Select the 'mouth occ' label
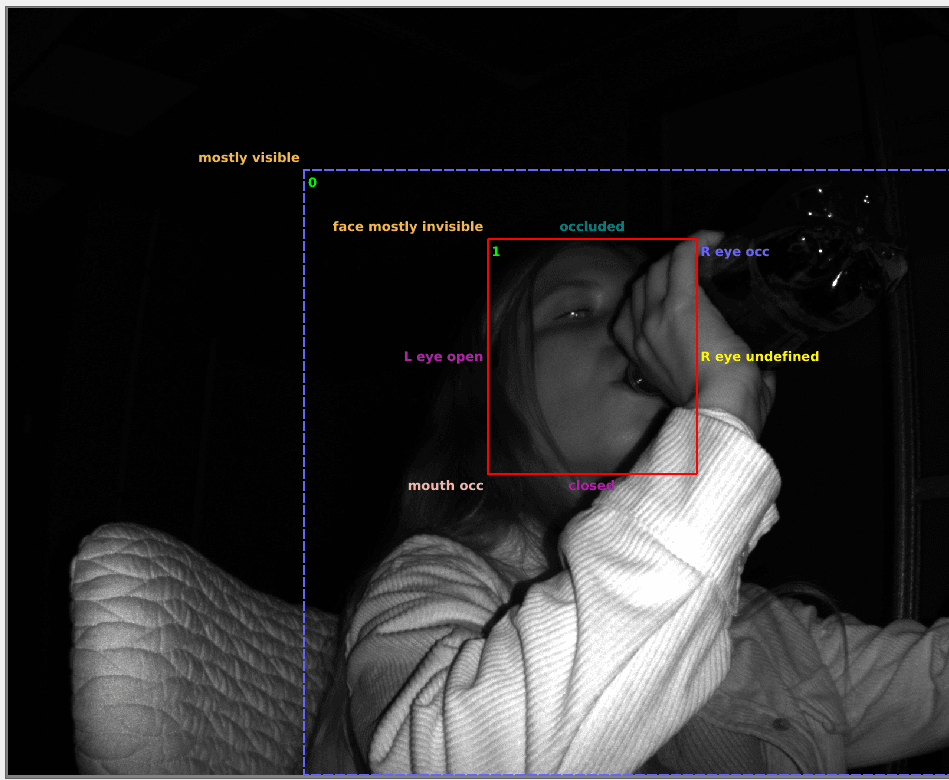The width and height of the screenshot is (949, 780). tap(445, 485)
